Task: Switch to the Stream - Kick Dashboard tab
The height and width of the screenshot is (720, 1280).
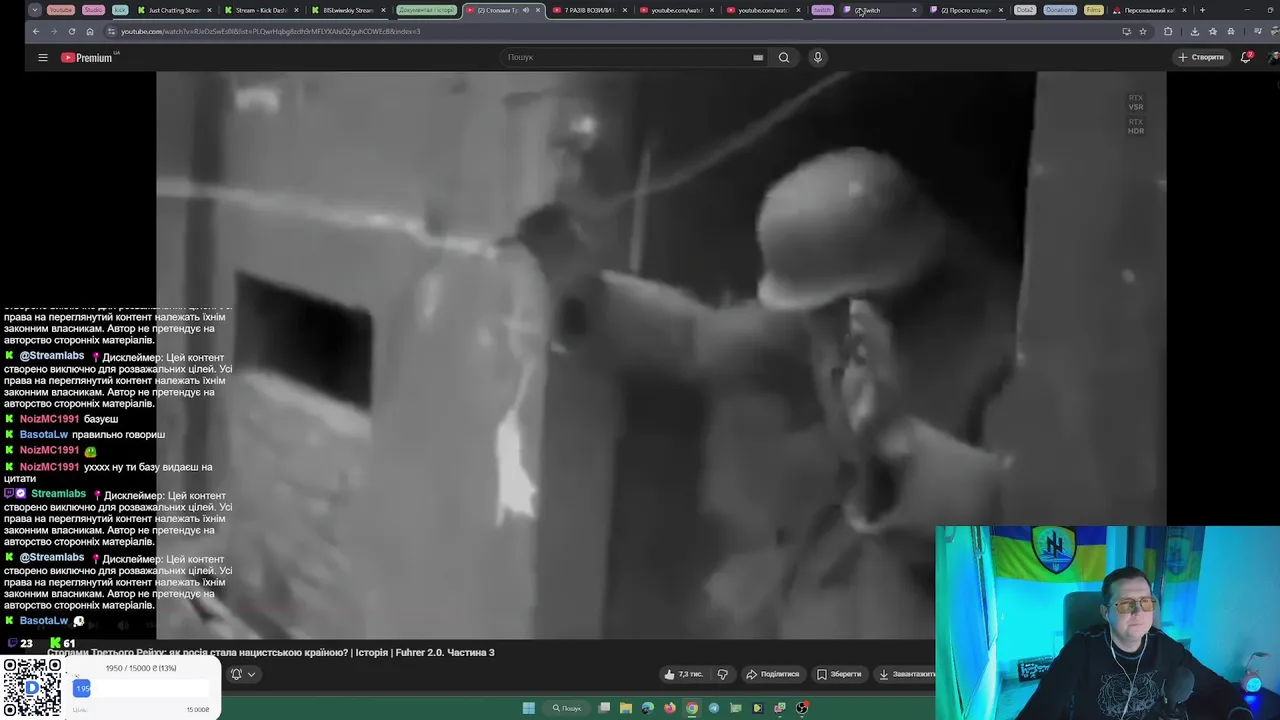Action: (x=262, y=10)
